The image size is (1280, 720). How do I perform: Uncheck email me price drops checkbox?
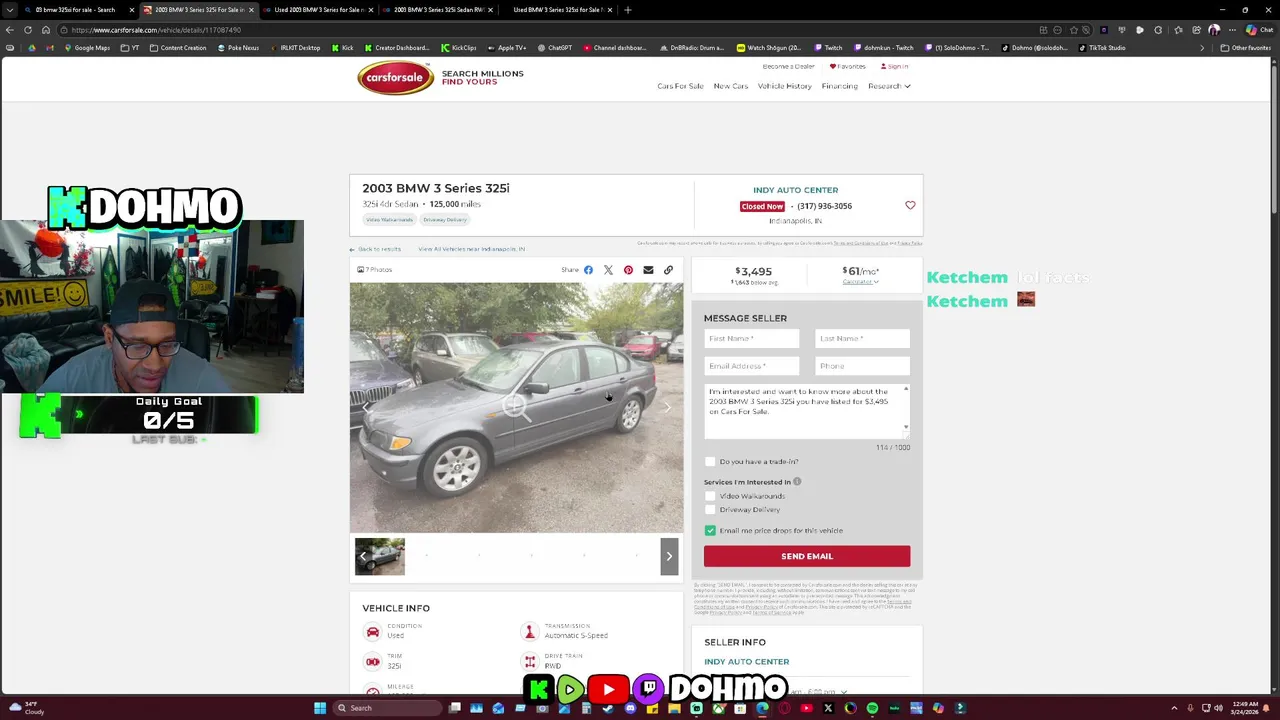710,531
